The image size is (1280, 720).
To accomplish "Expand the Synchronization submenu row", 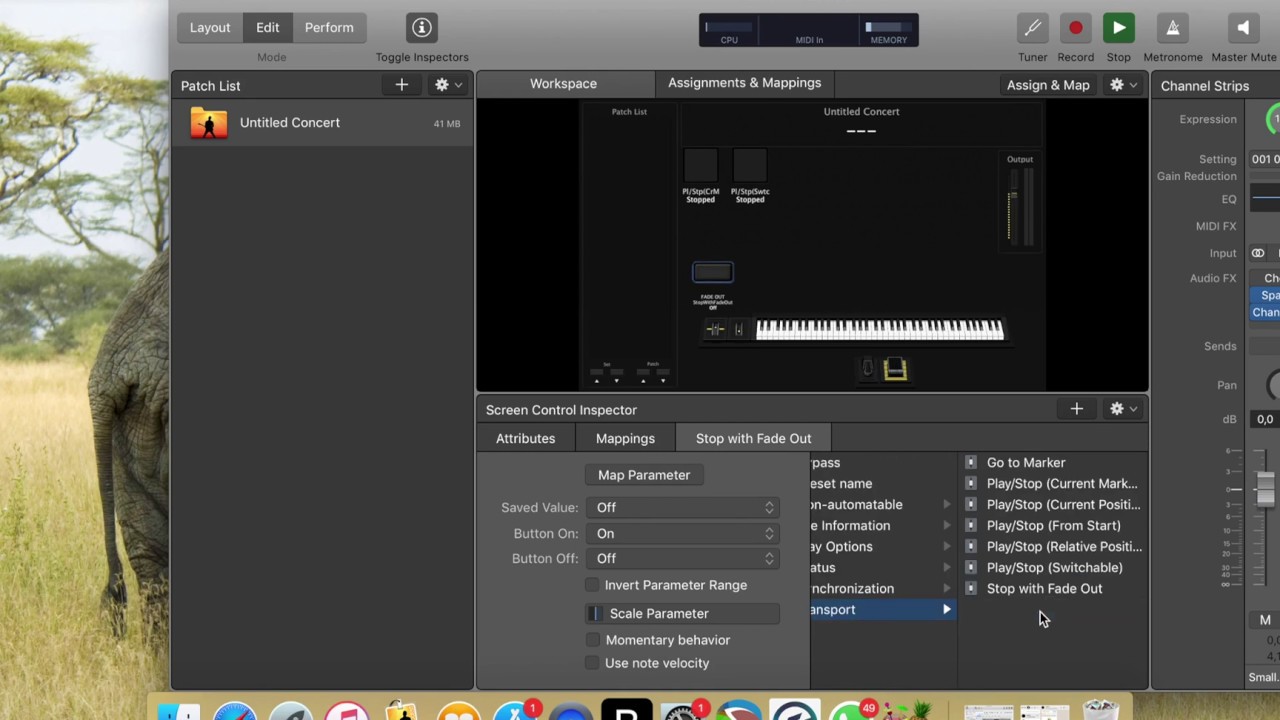I will click(x=883, y=588).
